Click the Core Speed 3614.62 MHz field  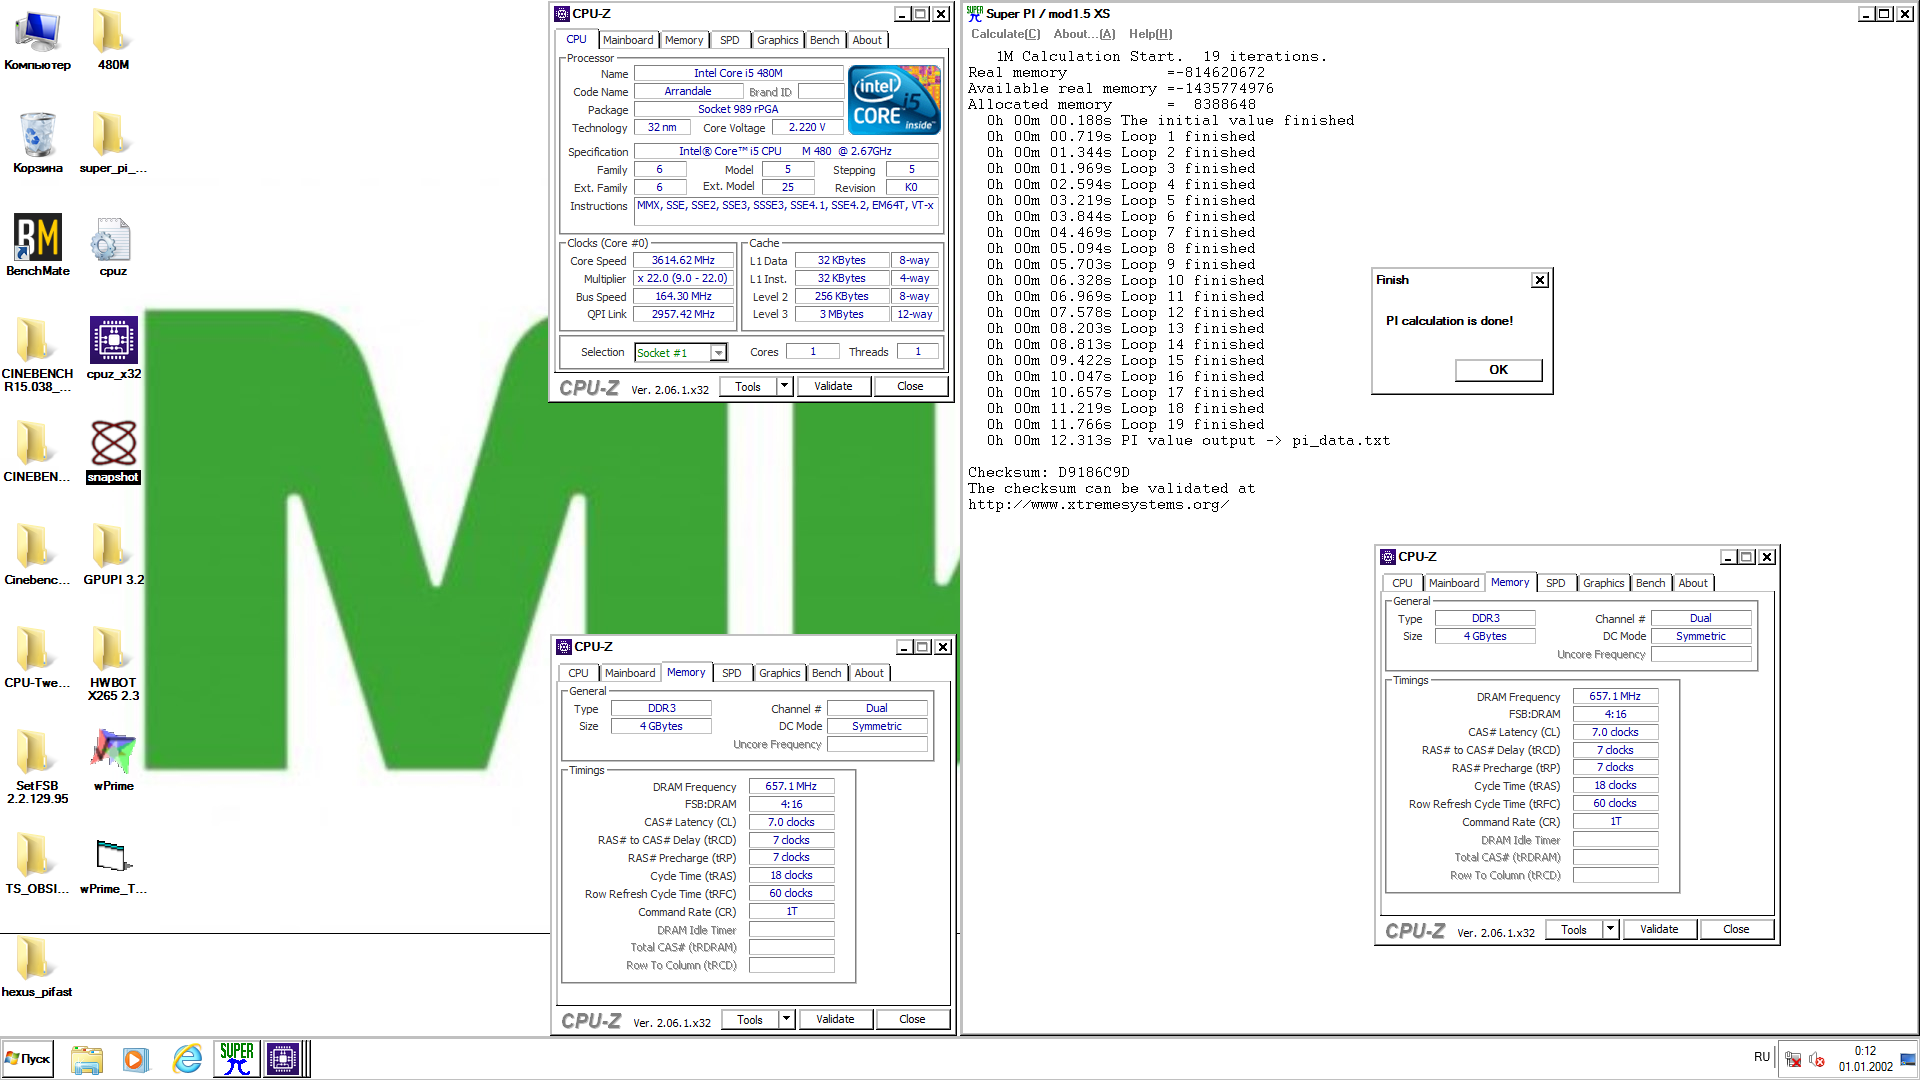click(684, 260)
